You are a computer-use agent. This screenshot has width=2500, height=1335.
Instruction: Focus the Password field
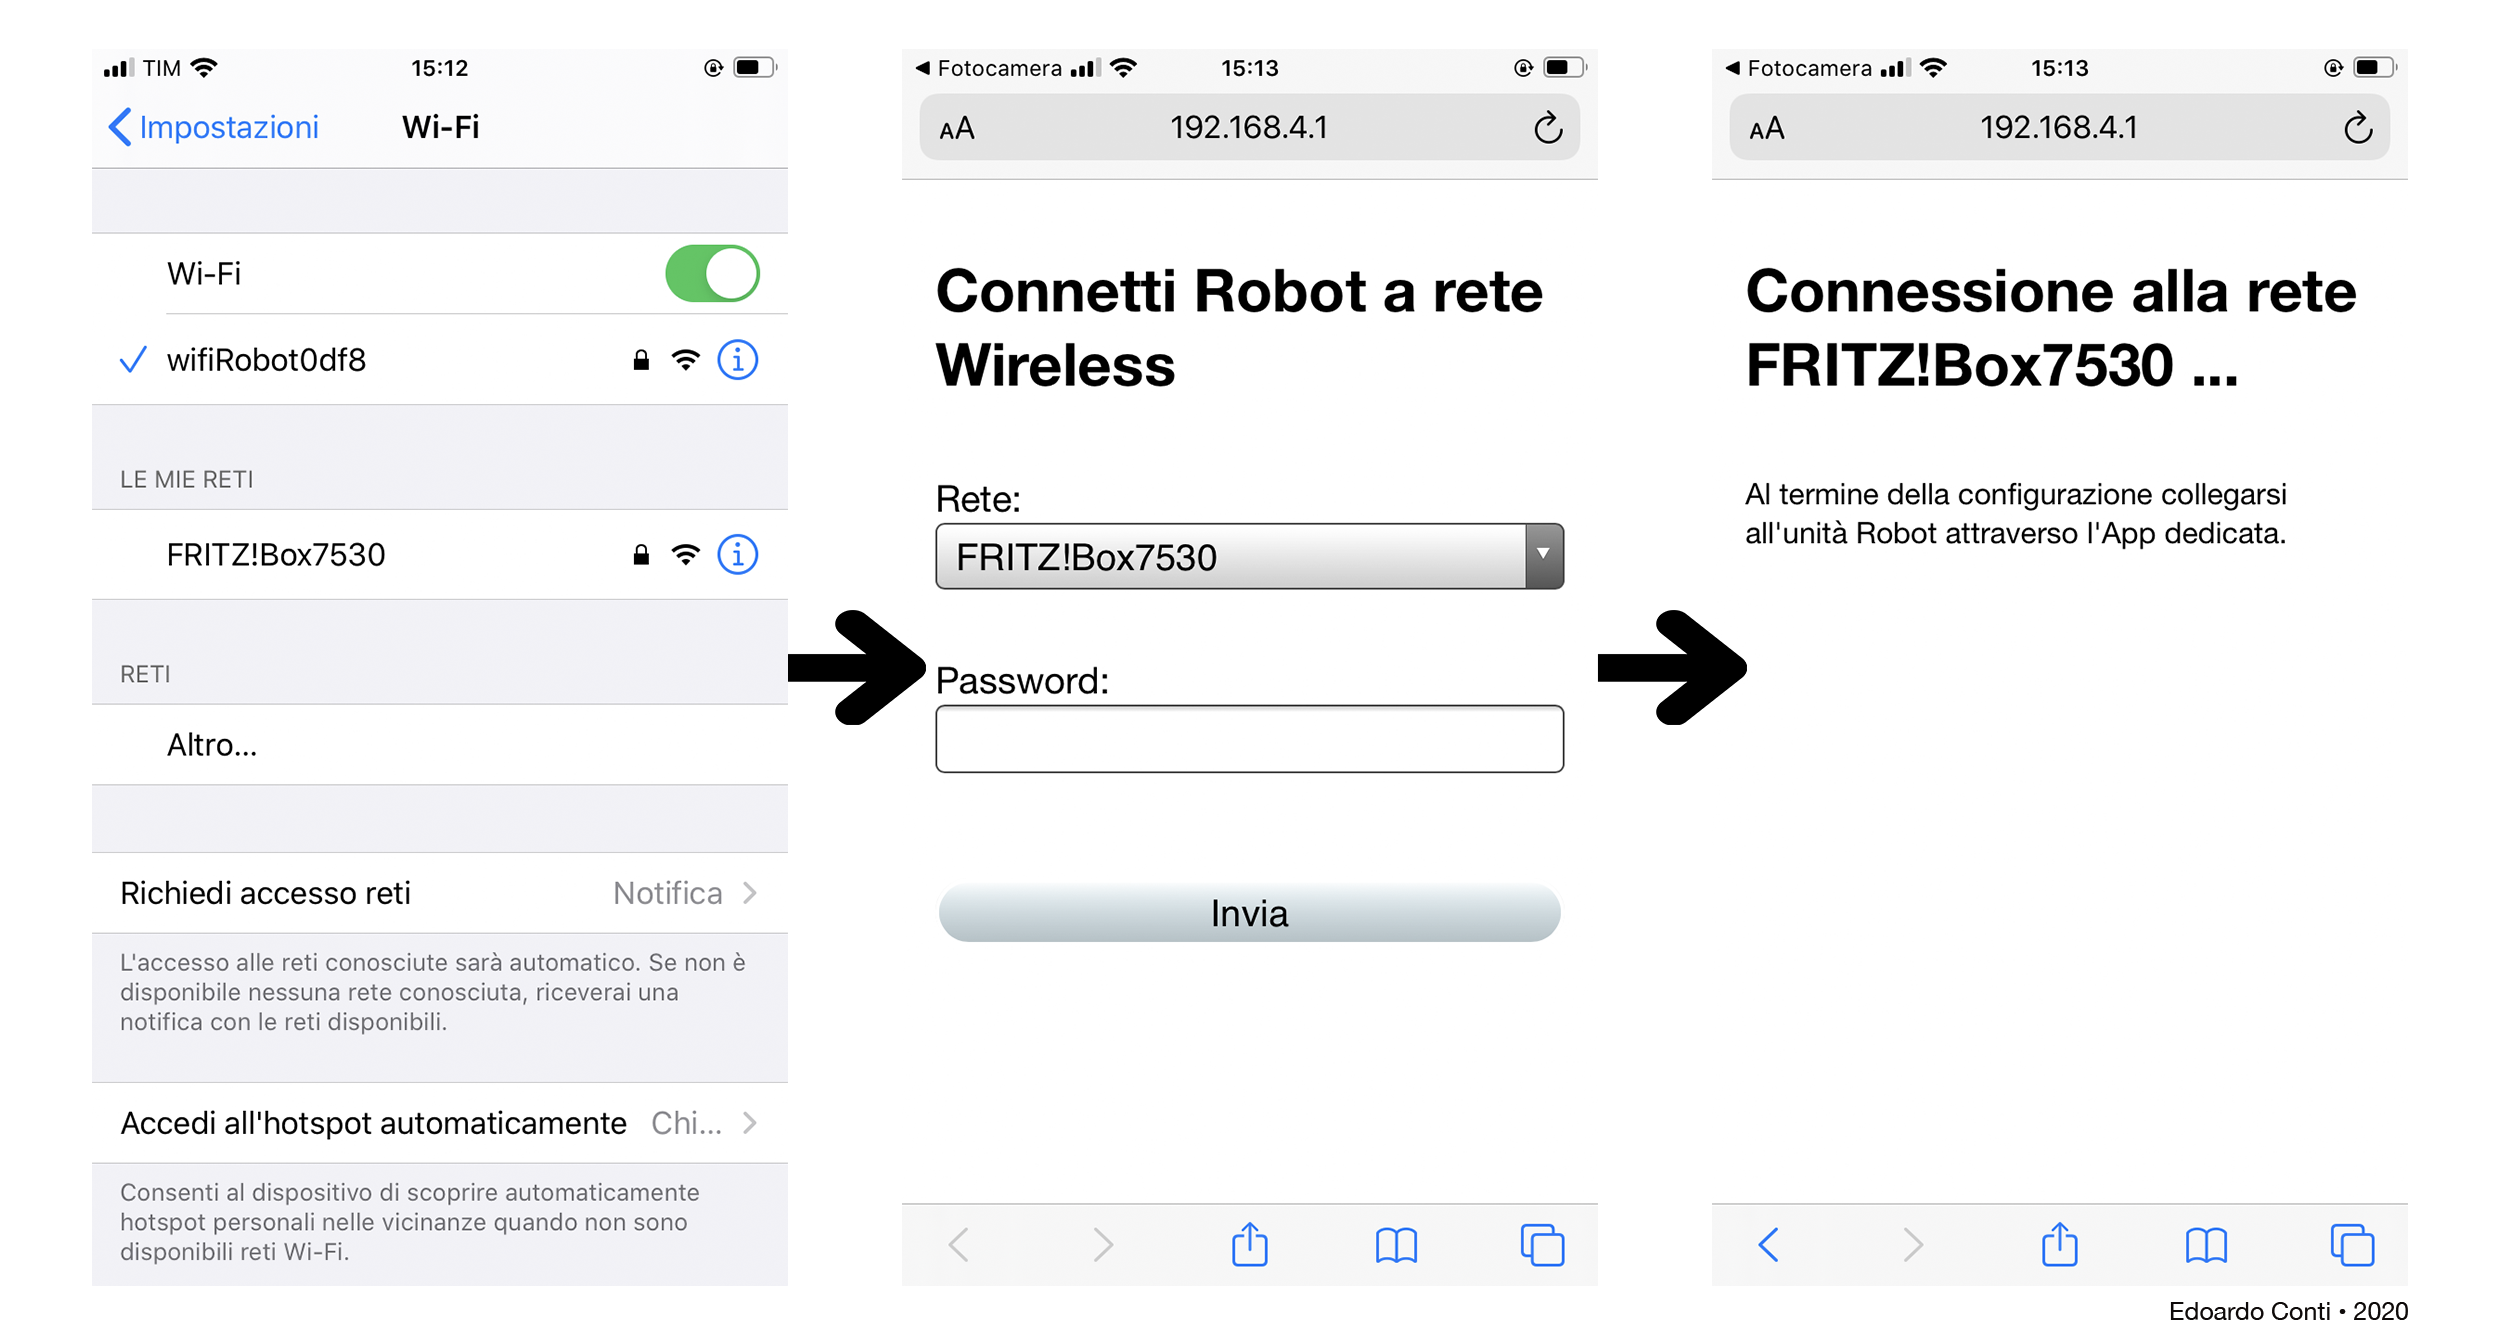pyautogui.click(x=1249, y=739)
